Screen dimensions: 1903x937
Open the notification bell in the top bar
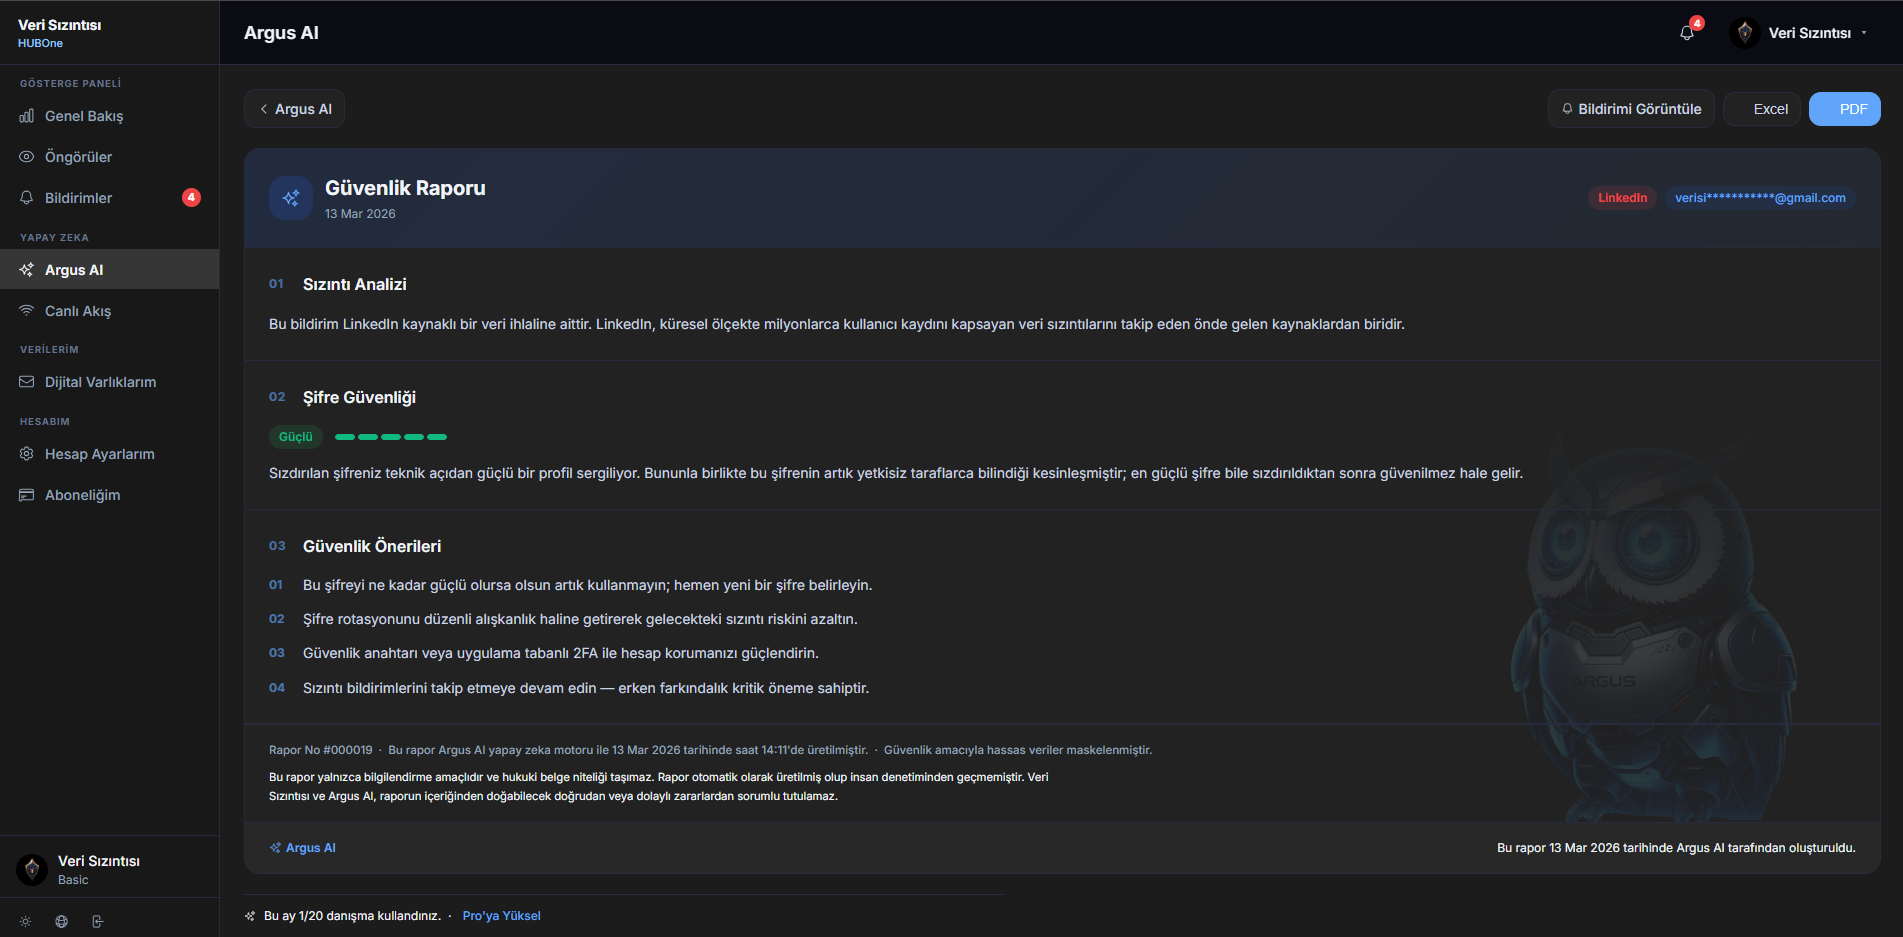1687,33
